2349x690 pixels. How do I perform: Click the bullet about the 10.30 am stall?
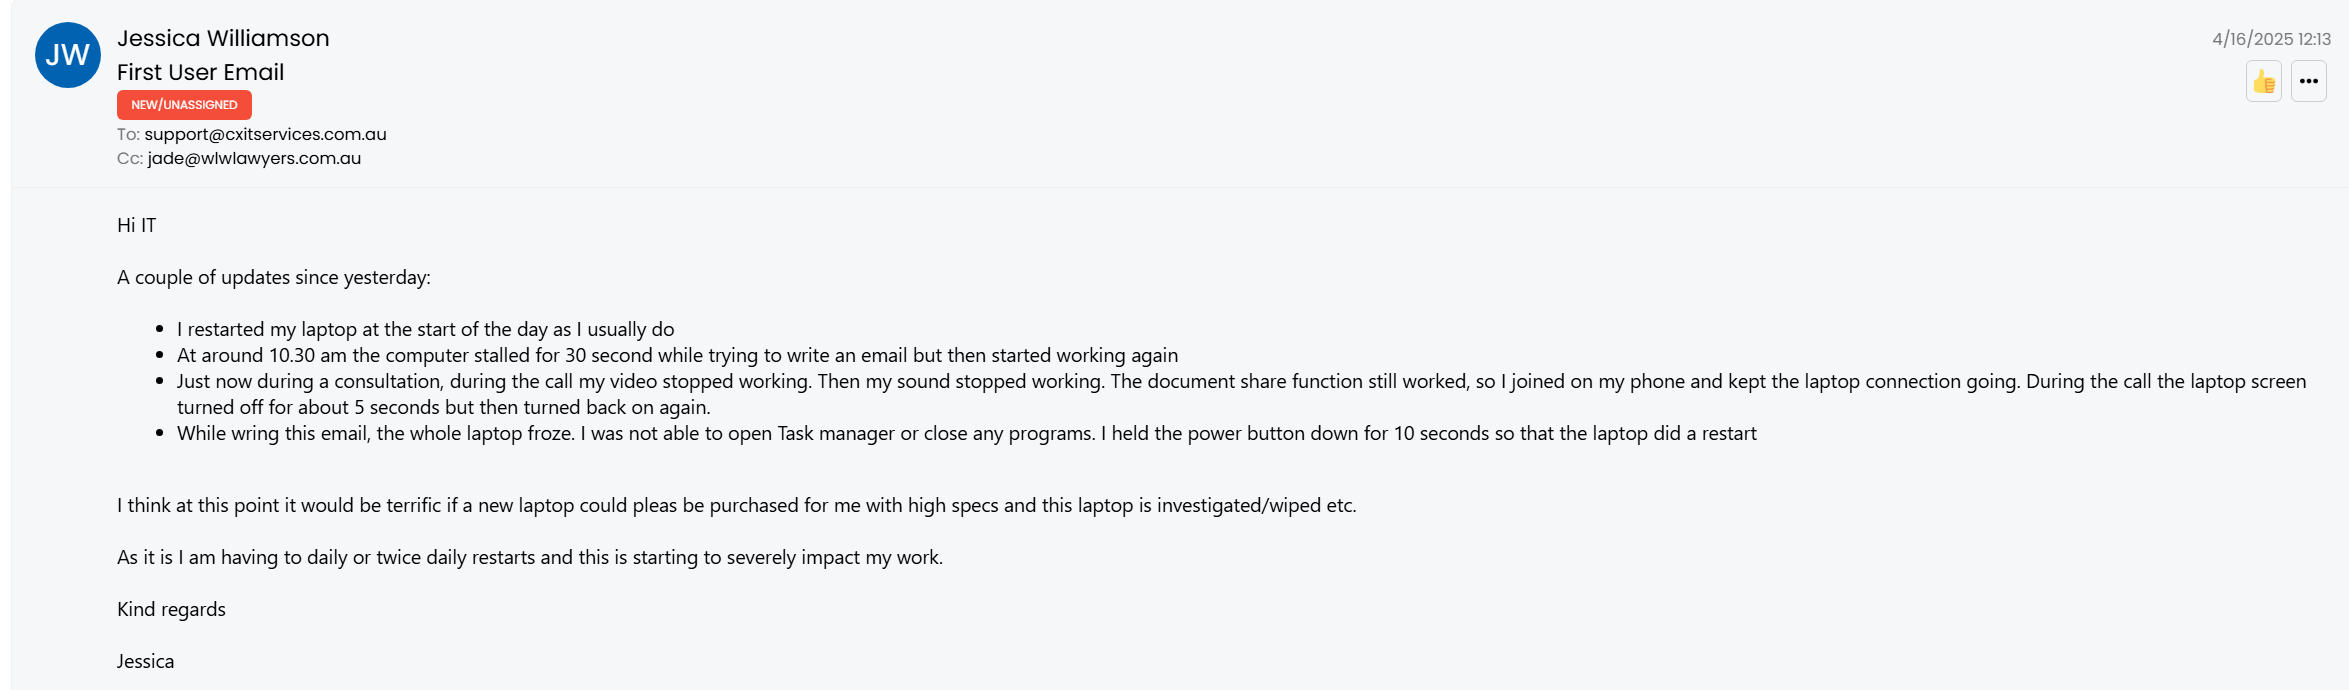(677, 355)
